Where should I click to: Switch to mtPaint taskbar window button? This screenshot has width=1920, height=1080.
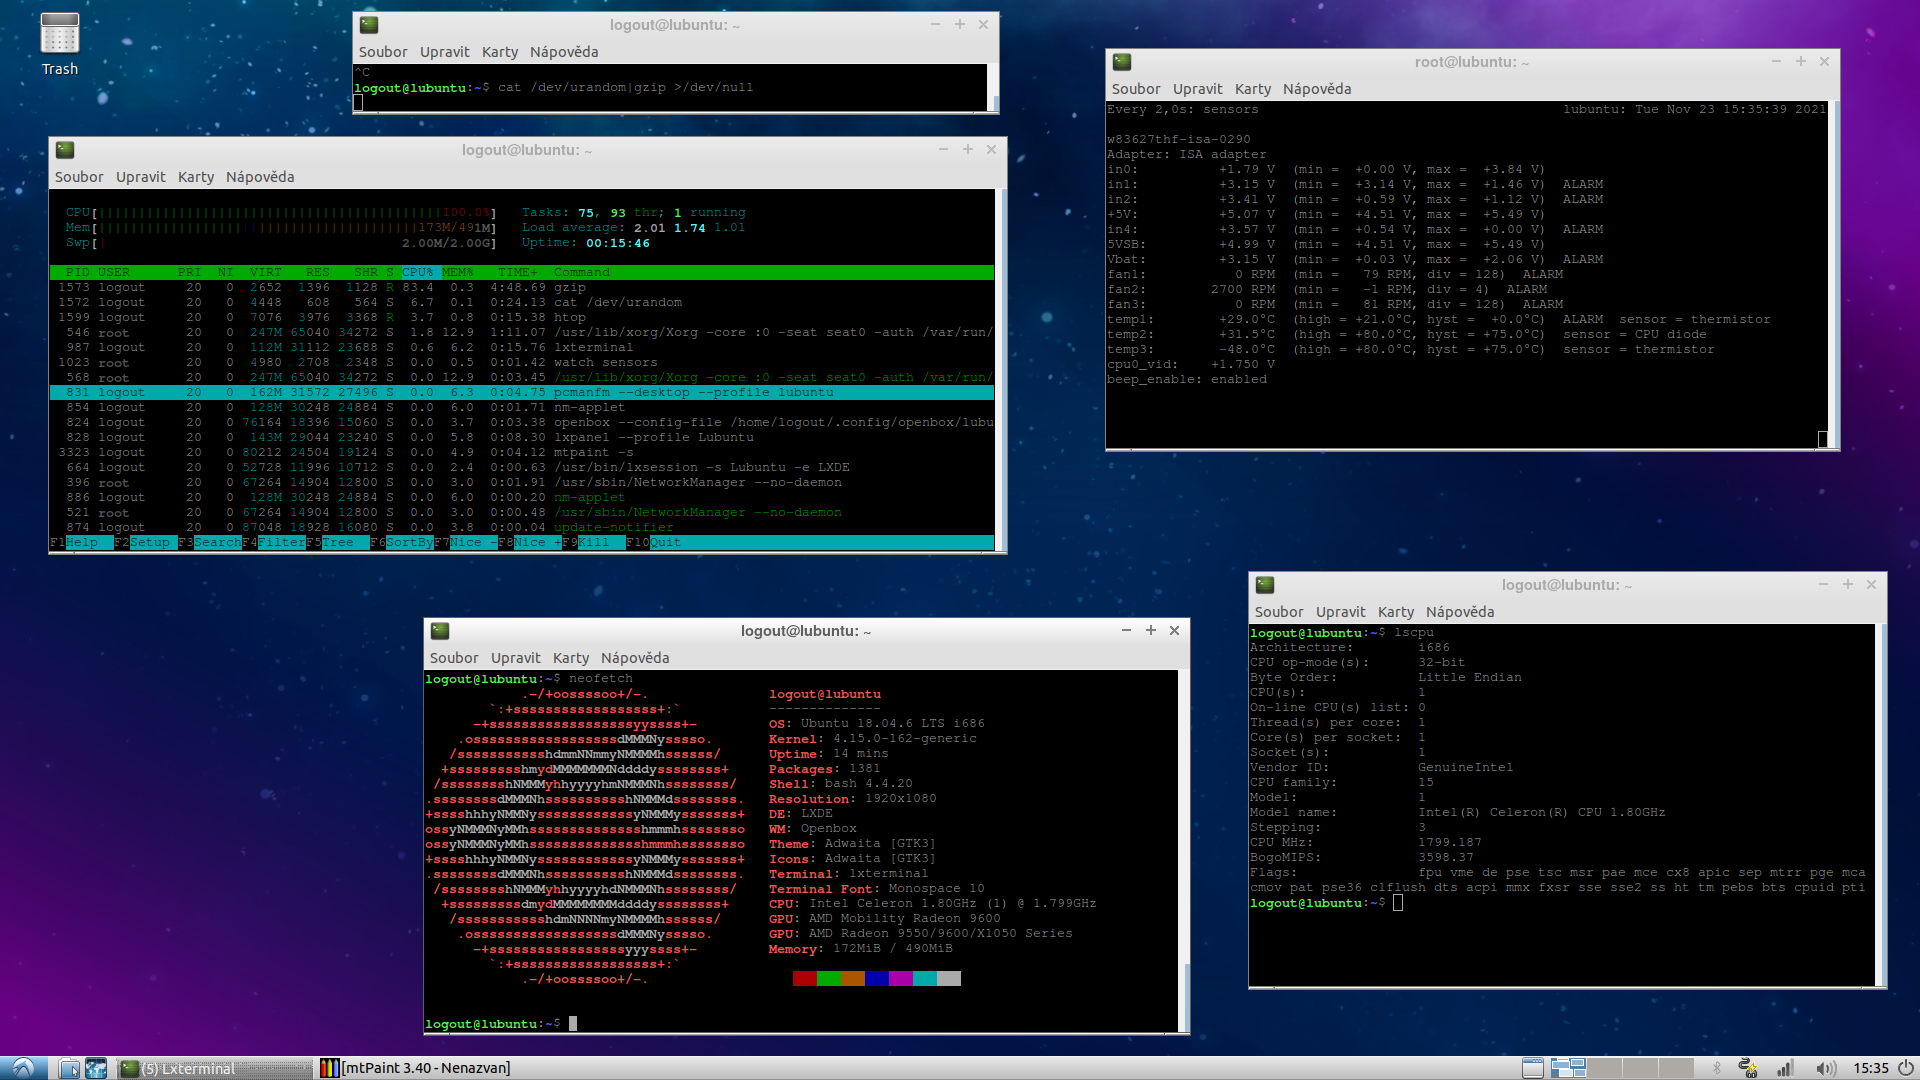coord(415,1068)
